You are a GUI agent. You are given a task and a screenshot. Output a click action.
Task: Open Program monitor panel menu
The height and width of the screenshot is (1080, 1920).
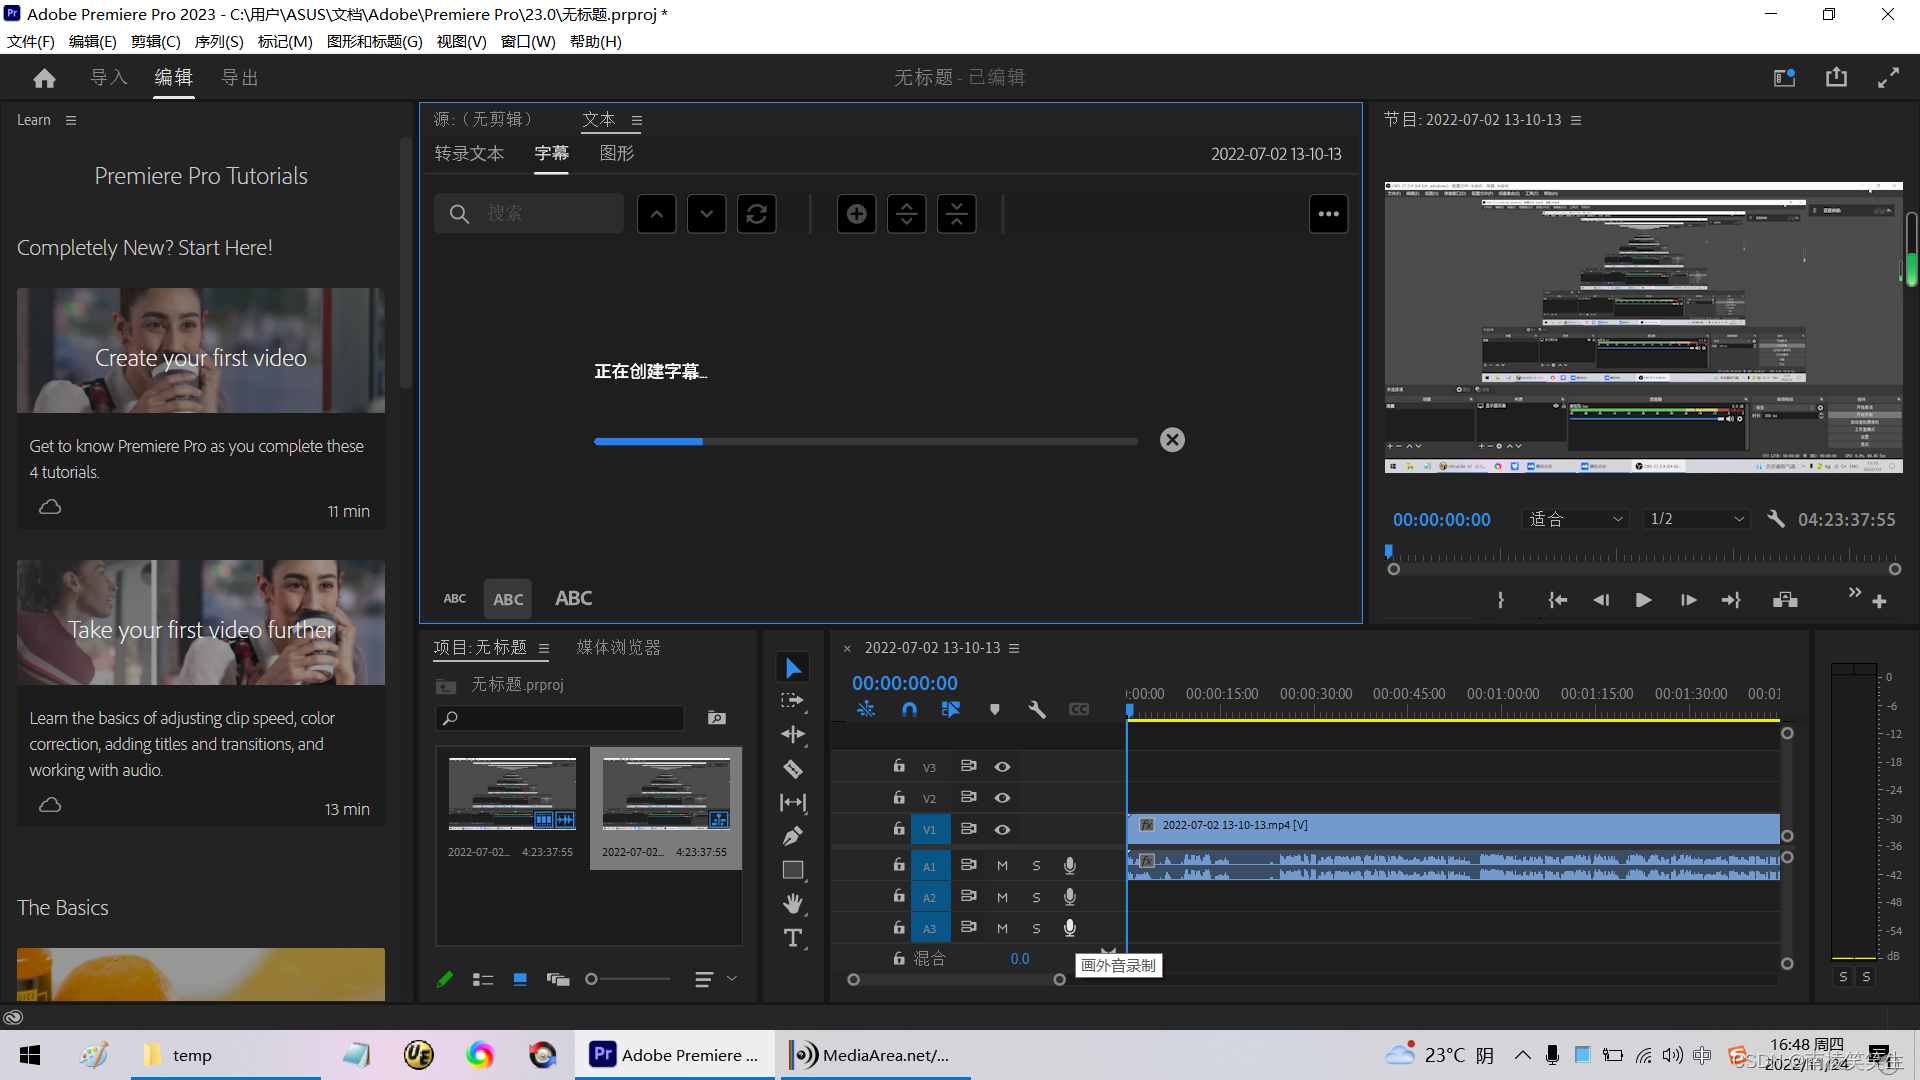point(1576,120)
